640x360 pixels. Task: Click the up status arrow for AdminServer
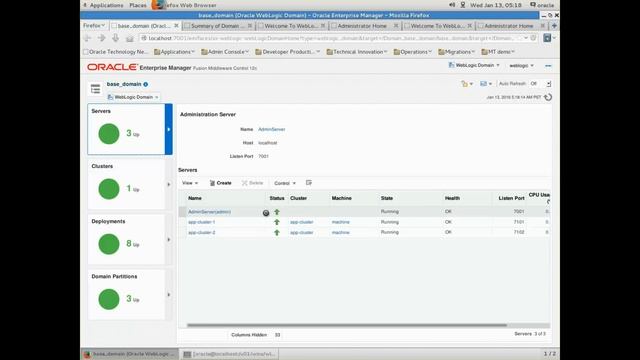point(277,212)
